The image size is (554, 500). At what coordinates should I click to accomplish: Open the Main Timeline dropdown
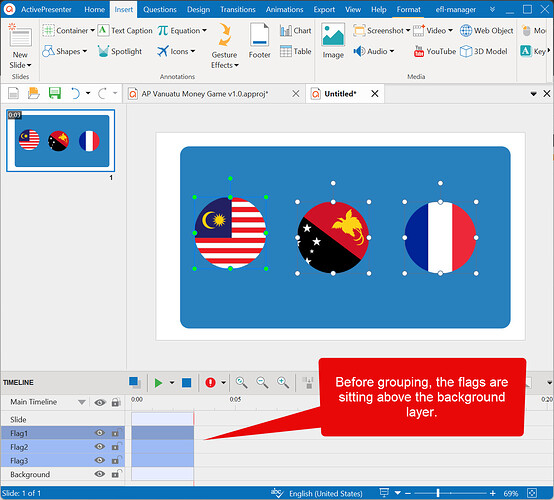pos(82,402)
